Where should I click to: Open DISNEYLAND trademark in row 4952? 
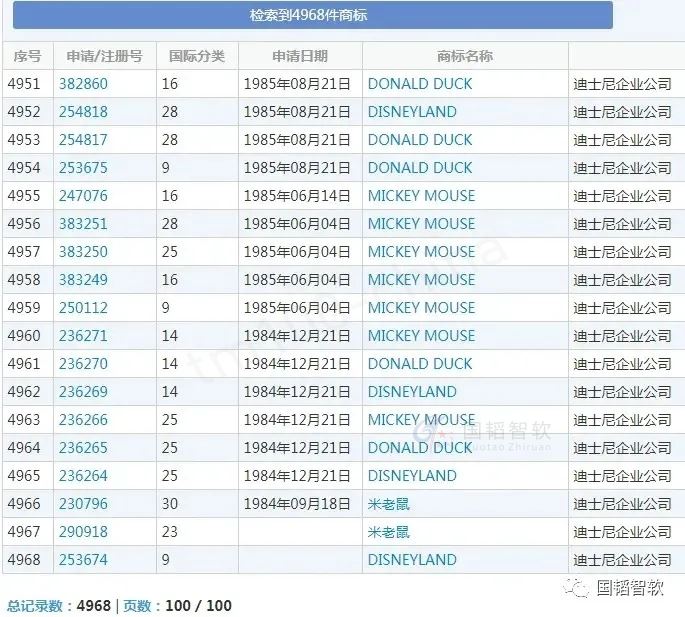412,111
